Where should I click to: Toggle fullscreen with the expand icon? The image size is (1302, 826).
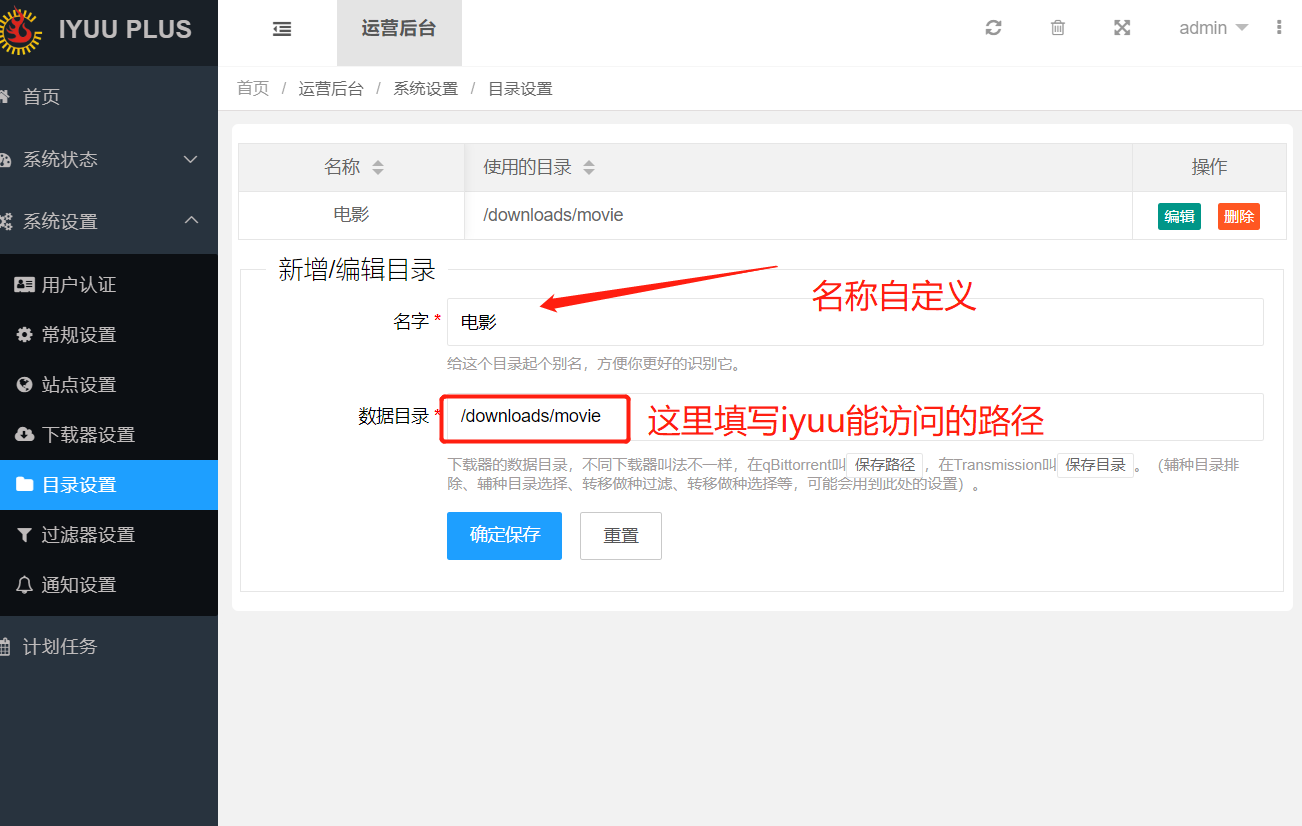click(x=1122, y=28)
